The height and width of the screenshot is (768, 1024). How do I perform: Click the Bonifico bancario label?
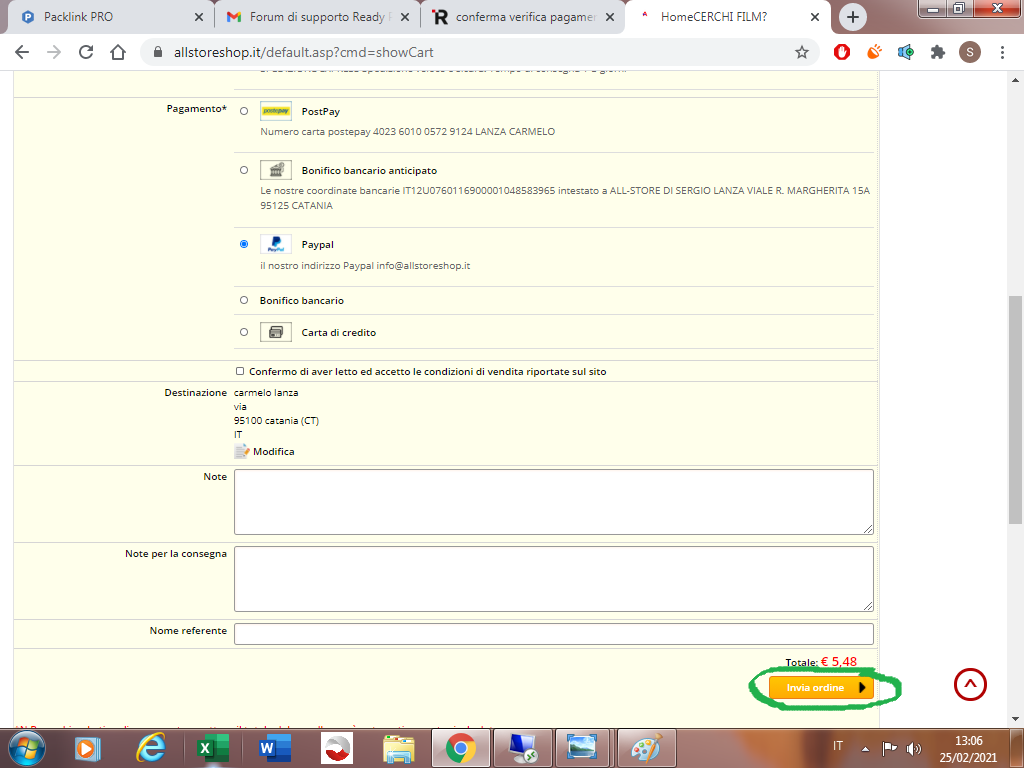point(302,300)
